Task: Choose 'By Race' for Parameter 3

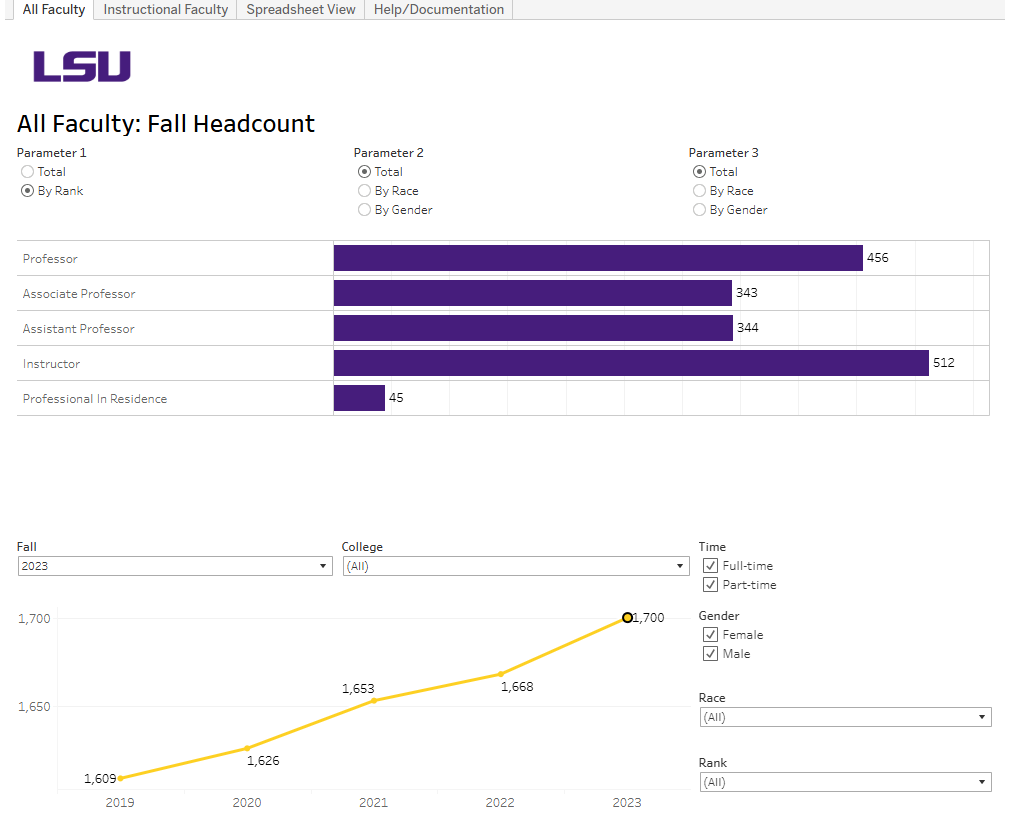Action: pos(699,190)
